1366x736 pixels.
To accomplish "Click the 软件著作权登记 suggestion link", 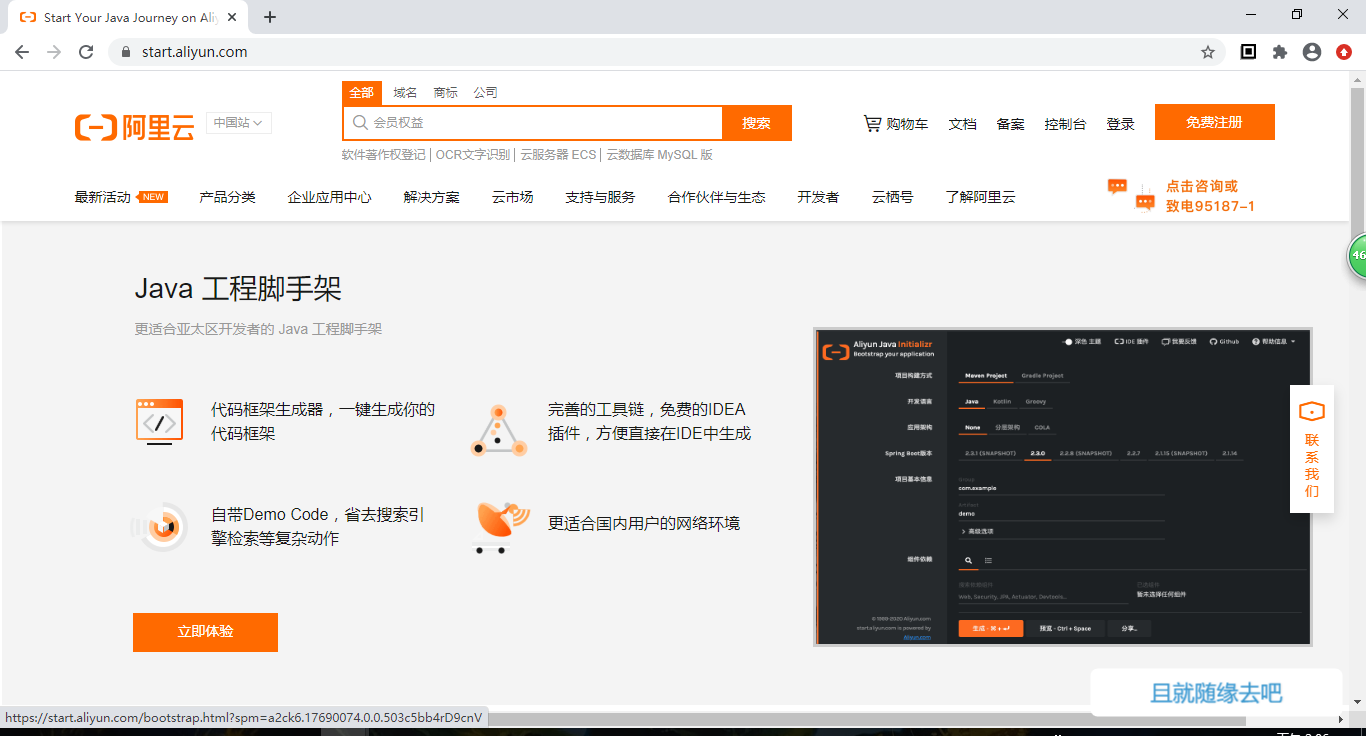I will (x=383, y=155).
